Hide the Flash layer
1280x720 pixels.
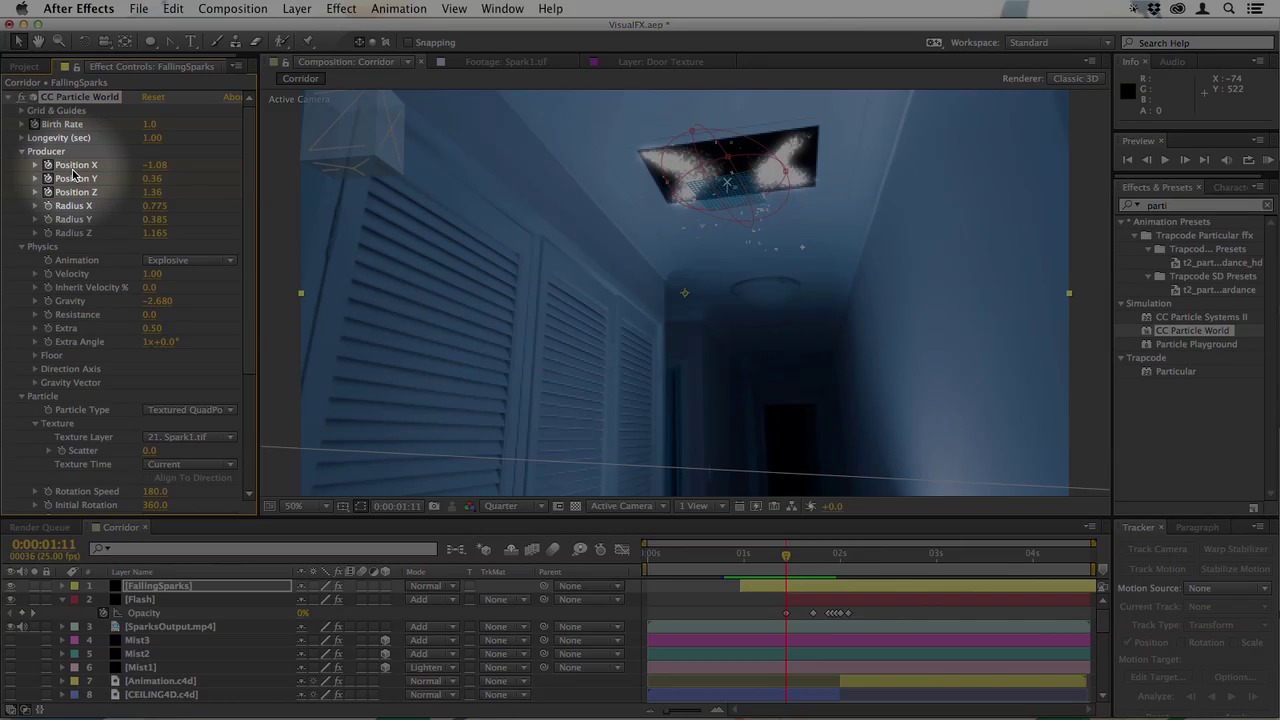click(x=10, y=600)
